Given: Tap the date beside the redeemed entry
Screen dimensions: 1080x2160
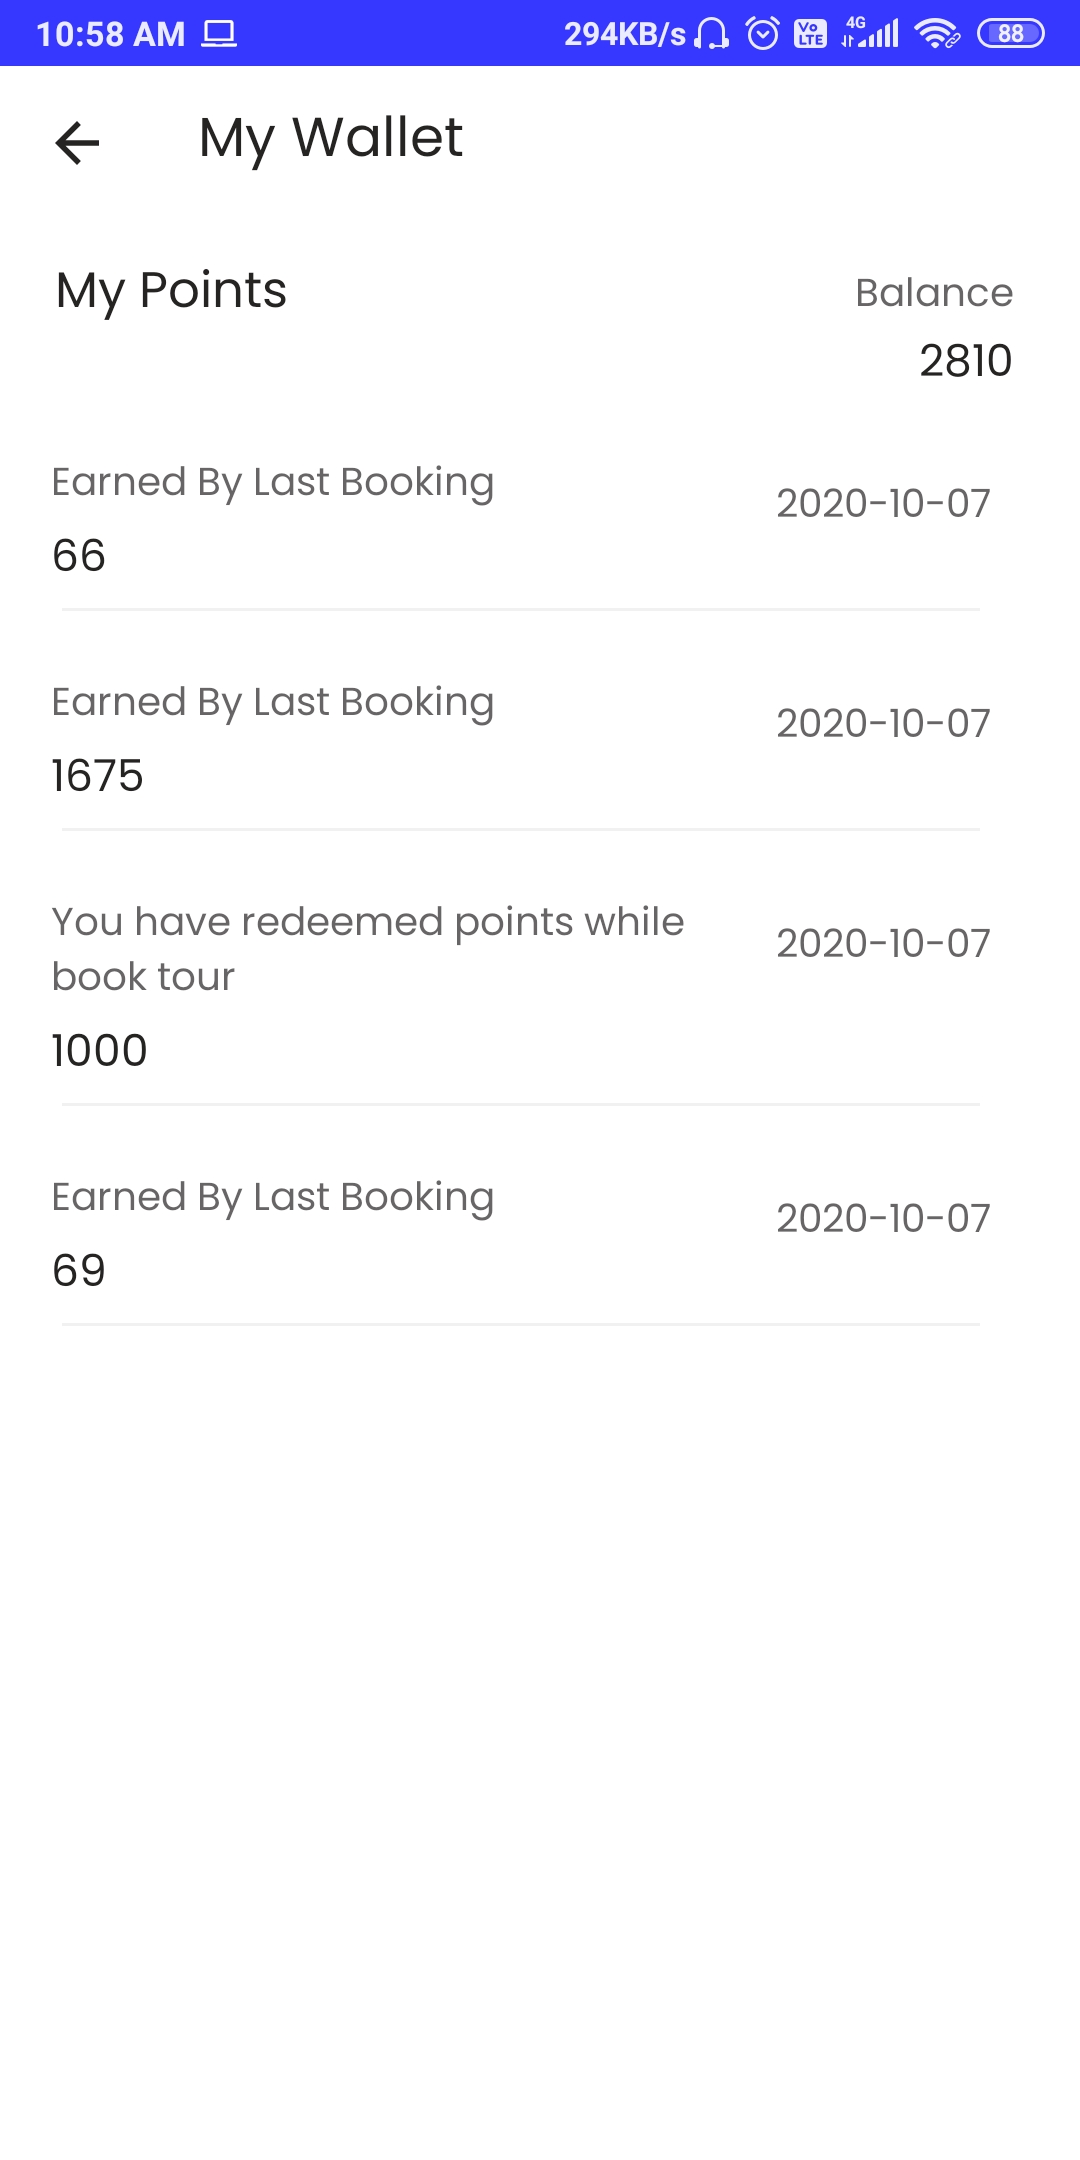Looking at the screenshot, I should (x=883, y=943).
